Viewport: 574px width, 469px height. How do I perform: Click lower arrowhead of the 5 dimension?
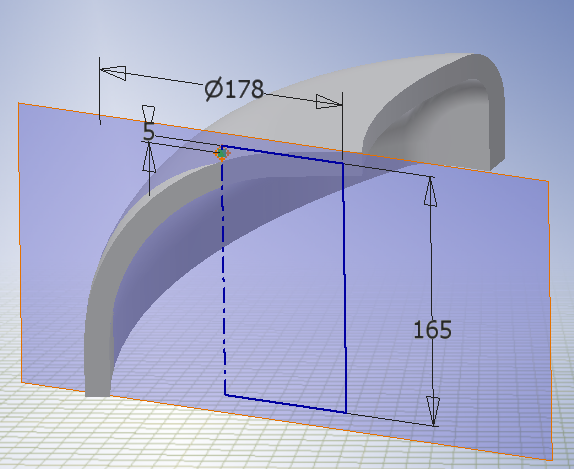click(149, 157)
